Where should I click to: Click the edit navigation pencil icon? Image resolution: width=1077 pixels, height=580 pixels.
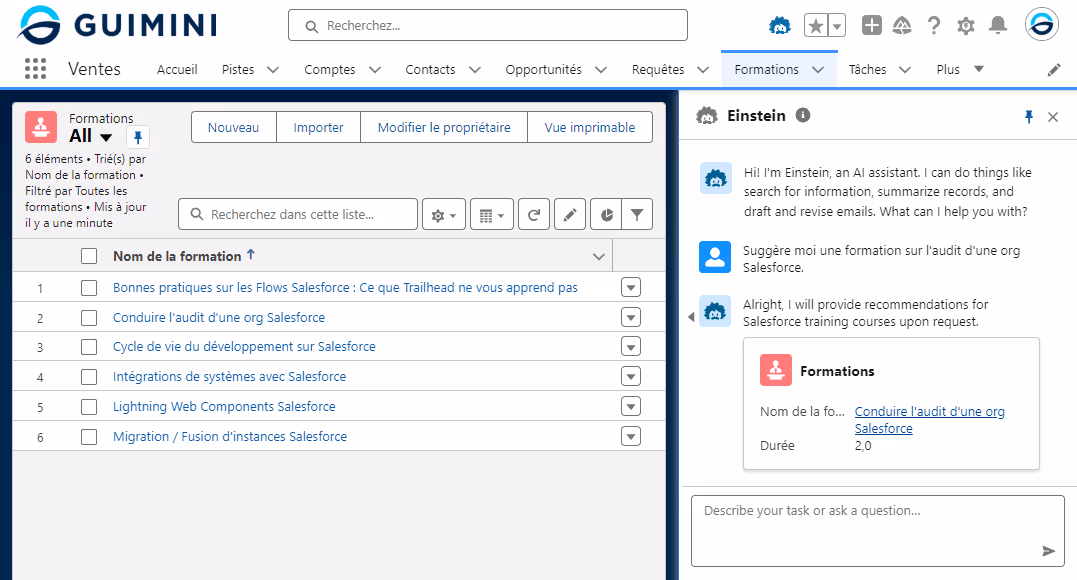[1054, 69]
